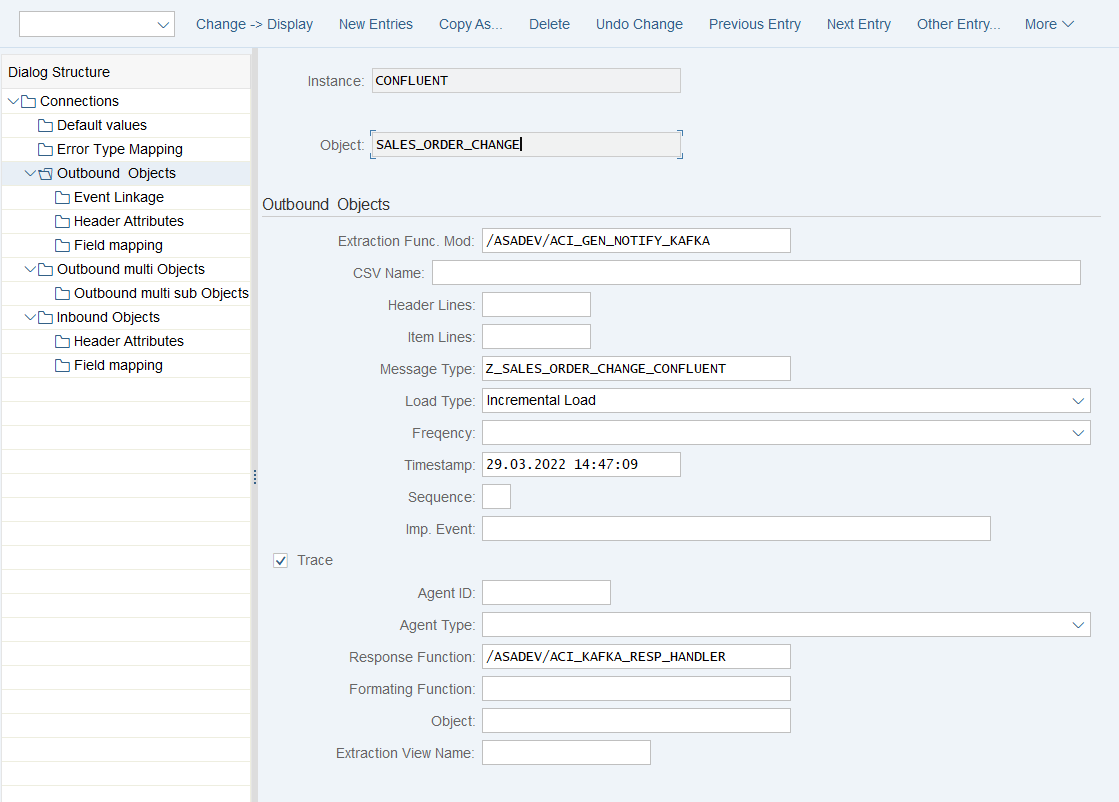Click the splitter handle between the two panels

point(254,477)
